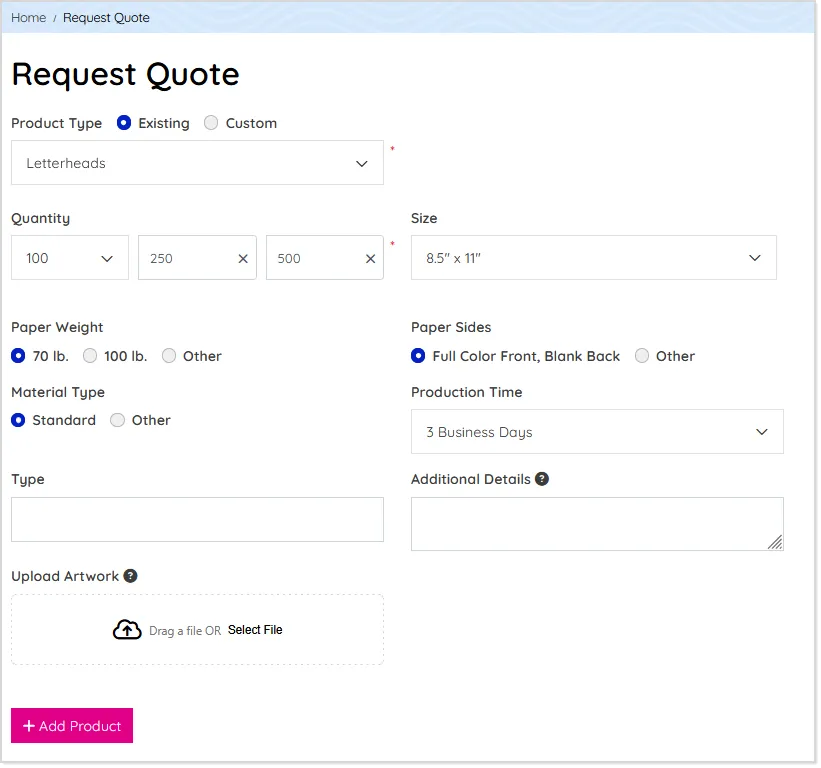821x768 pixels.
Task: Select the Custom product type radio
Action: [x=211, y=123]
